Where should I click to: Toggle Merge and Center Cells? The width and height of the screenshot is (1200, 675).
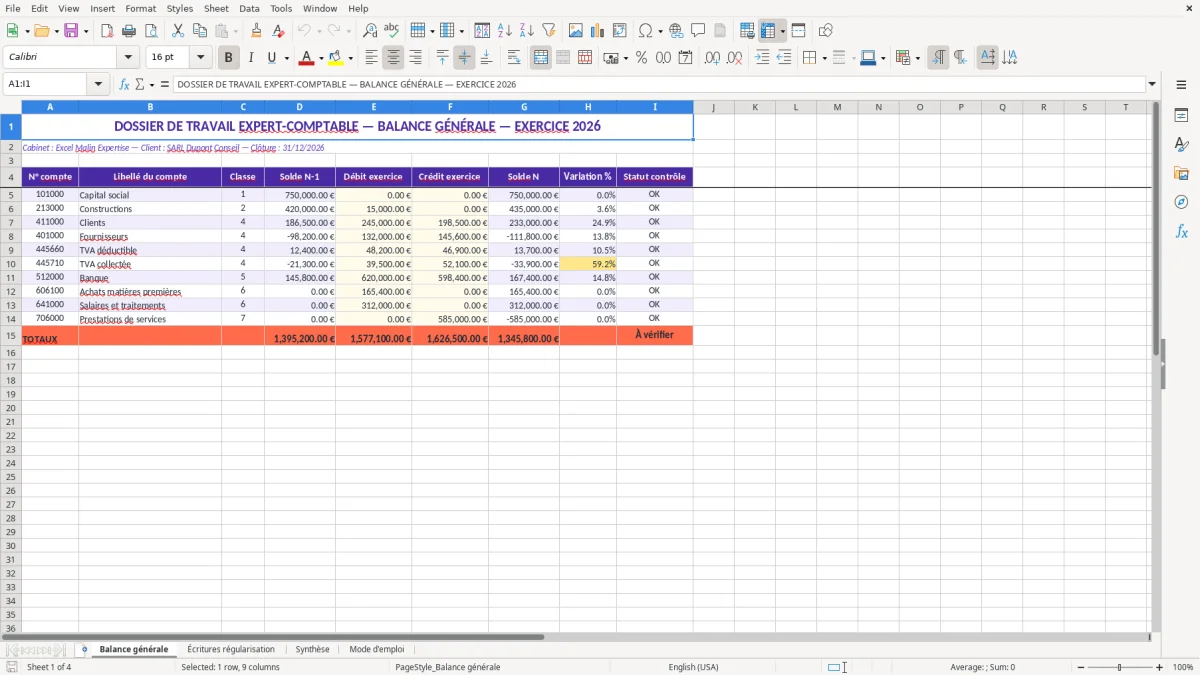541,58
